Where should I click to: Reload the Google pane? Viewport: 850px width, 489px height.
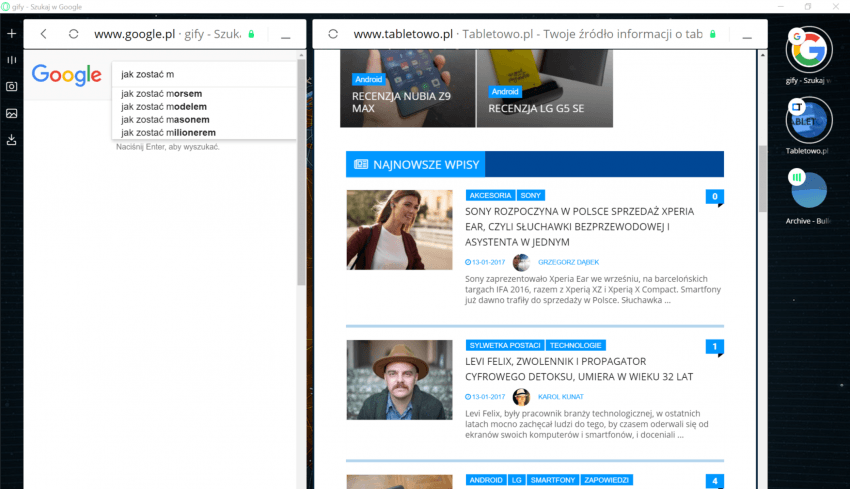(73, 34)
